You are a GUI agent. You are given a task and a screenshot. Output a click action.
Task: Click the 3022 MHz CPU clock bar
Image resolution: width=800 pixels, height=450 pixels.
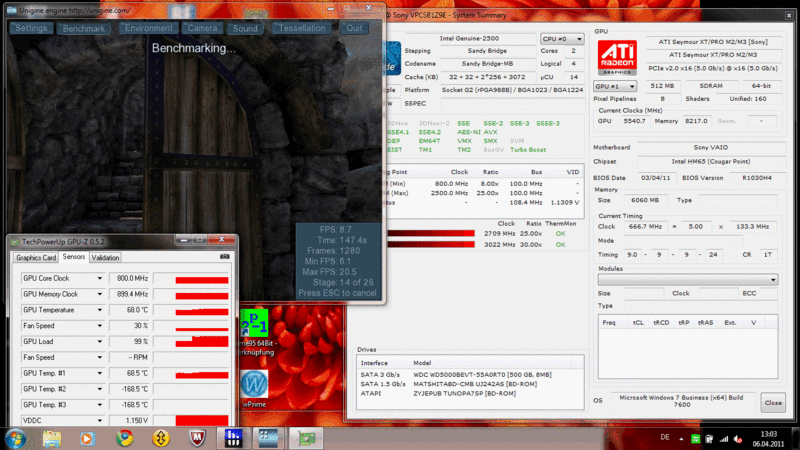point(432,244)
